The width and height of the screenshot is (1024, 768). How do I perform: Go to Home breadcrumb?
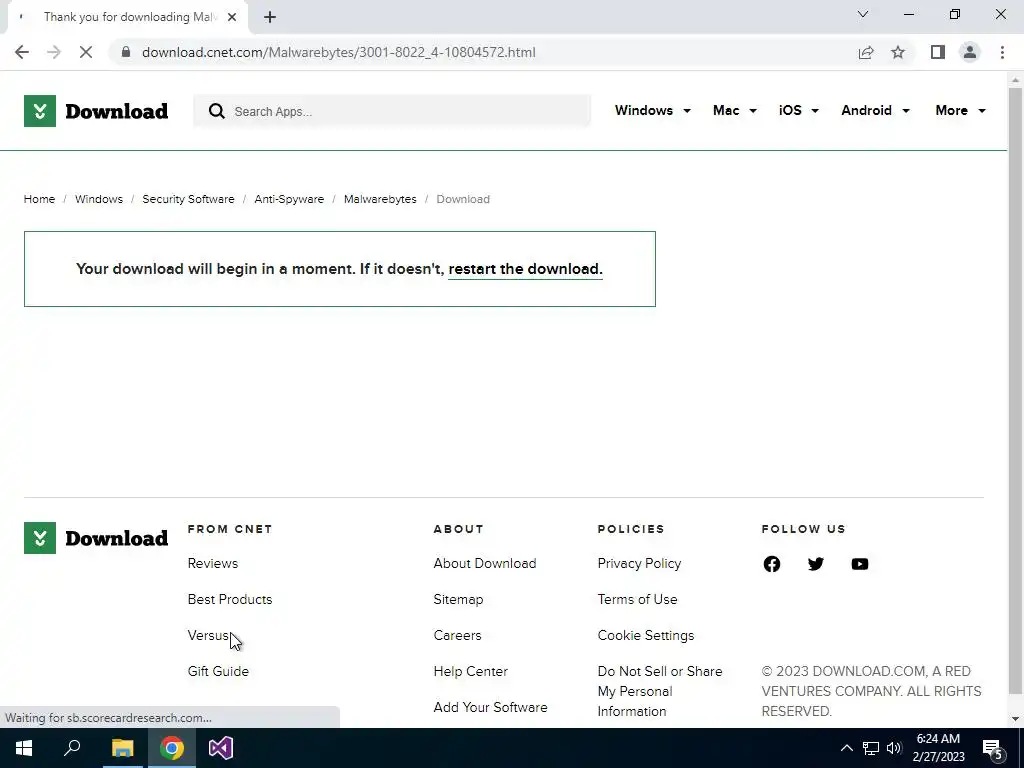pyautogui.click(x=39, y=199)
